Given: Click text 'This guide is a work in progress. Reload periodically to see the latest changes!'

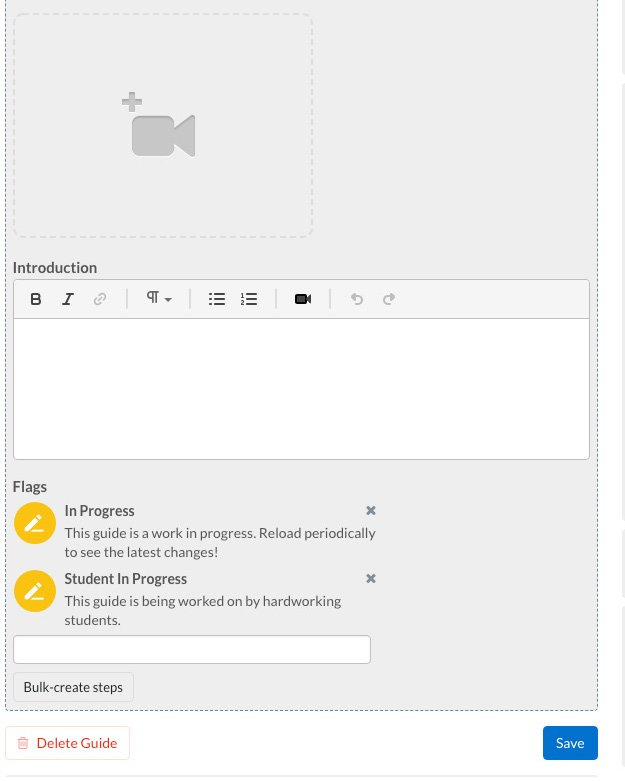Looking at the screenshot, I should click(x=220, y=543).
